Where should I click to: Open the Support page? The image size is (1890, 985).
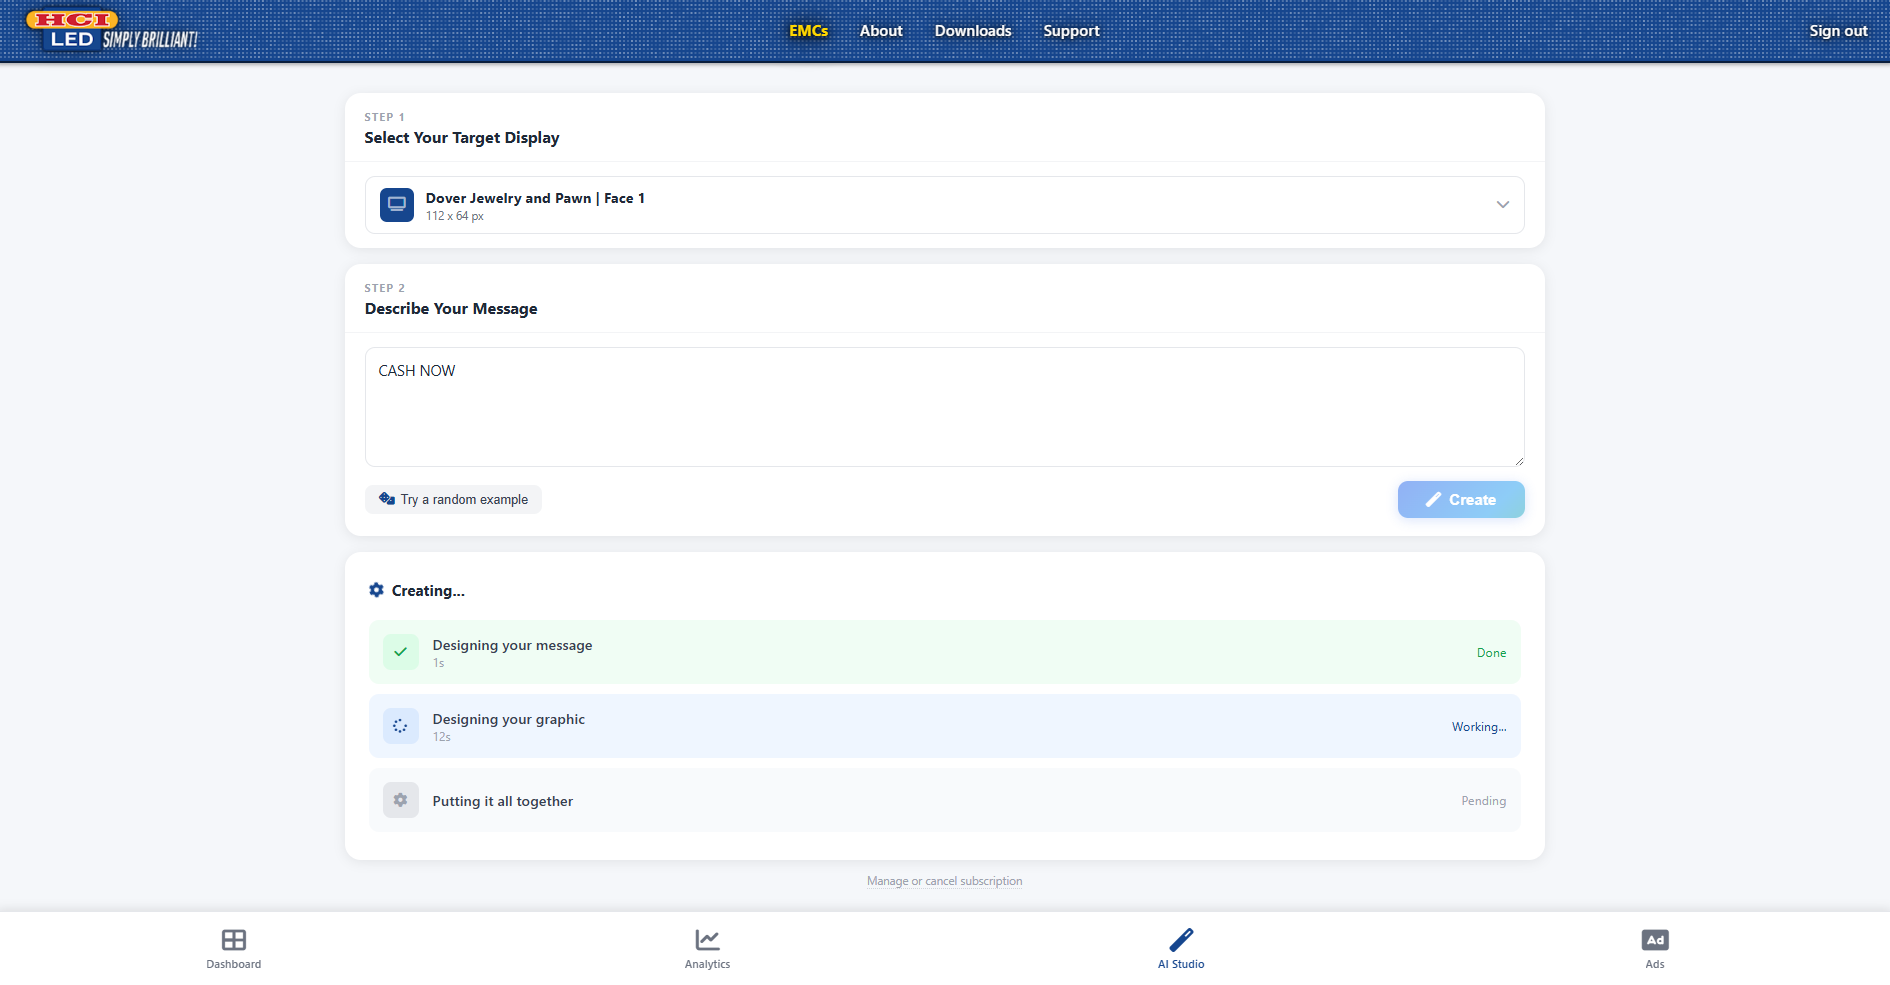click(x=1071, y=31)
